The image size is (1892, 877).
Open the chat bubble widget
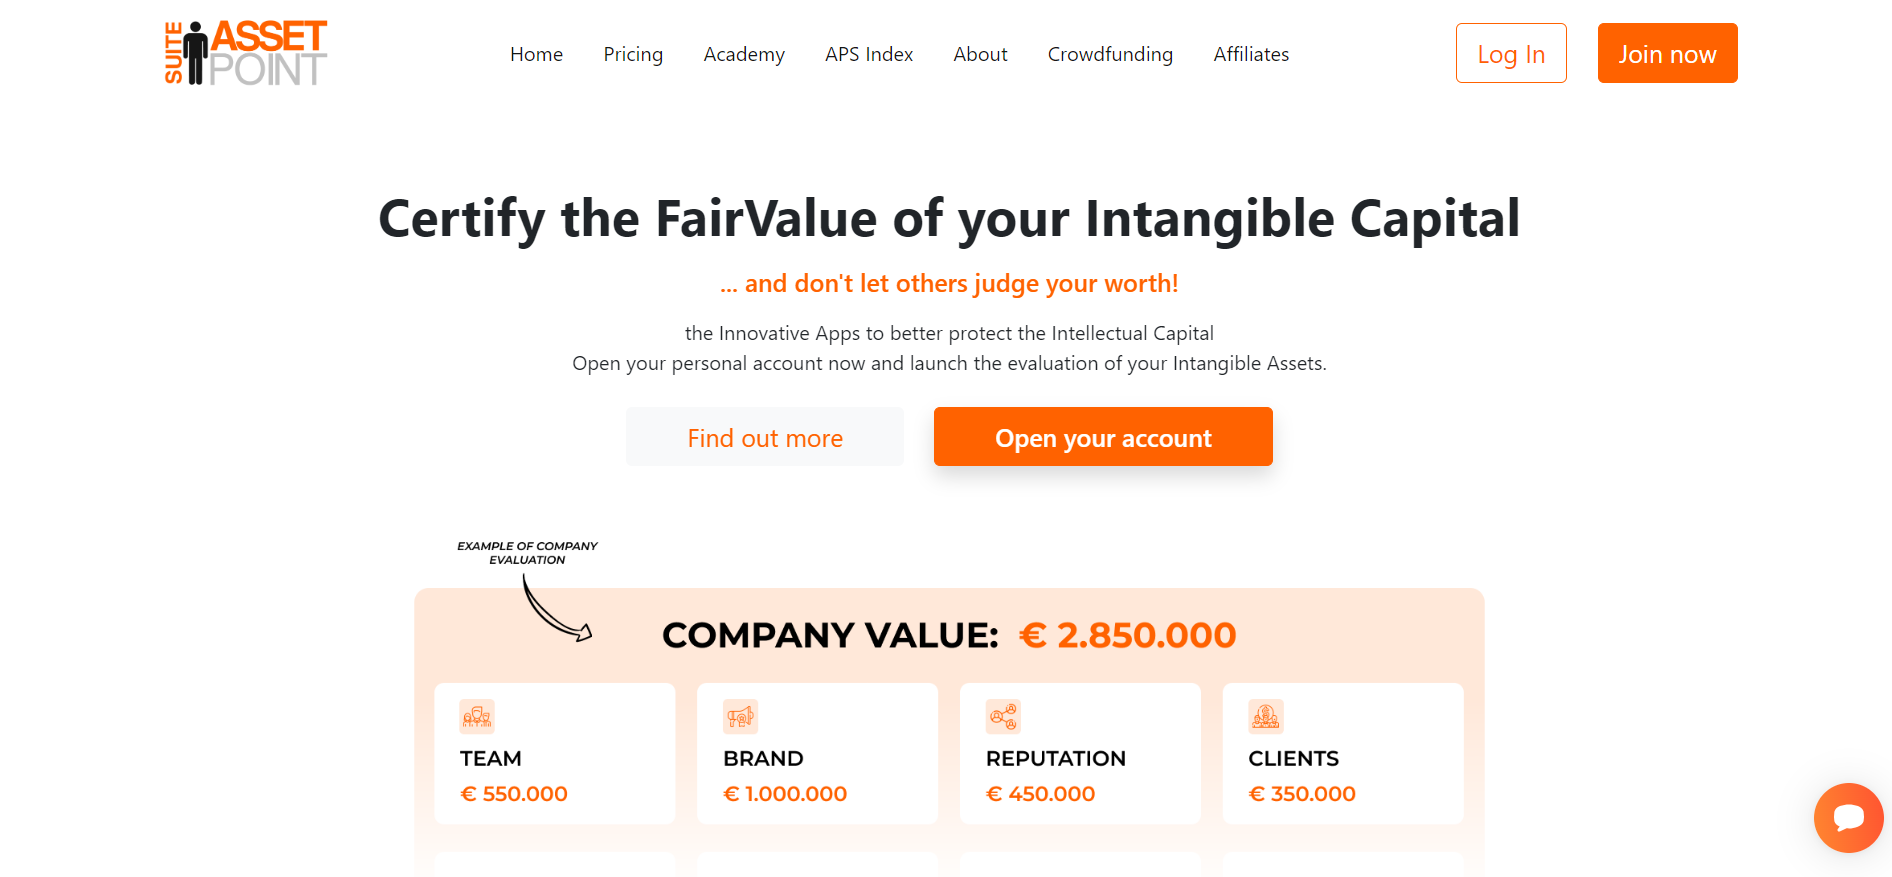point(1848,817)
